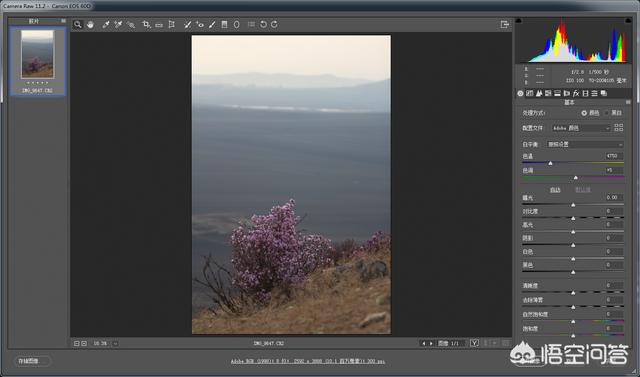The image size is (640, 377).
Task: Open the Calibration panel tab
Action: point(585,93)
